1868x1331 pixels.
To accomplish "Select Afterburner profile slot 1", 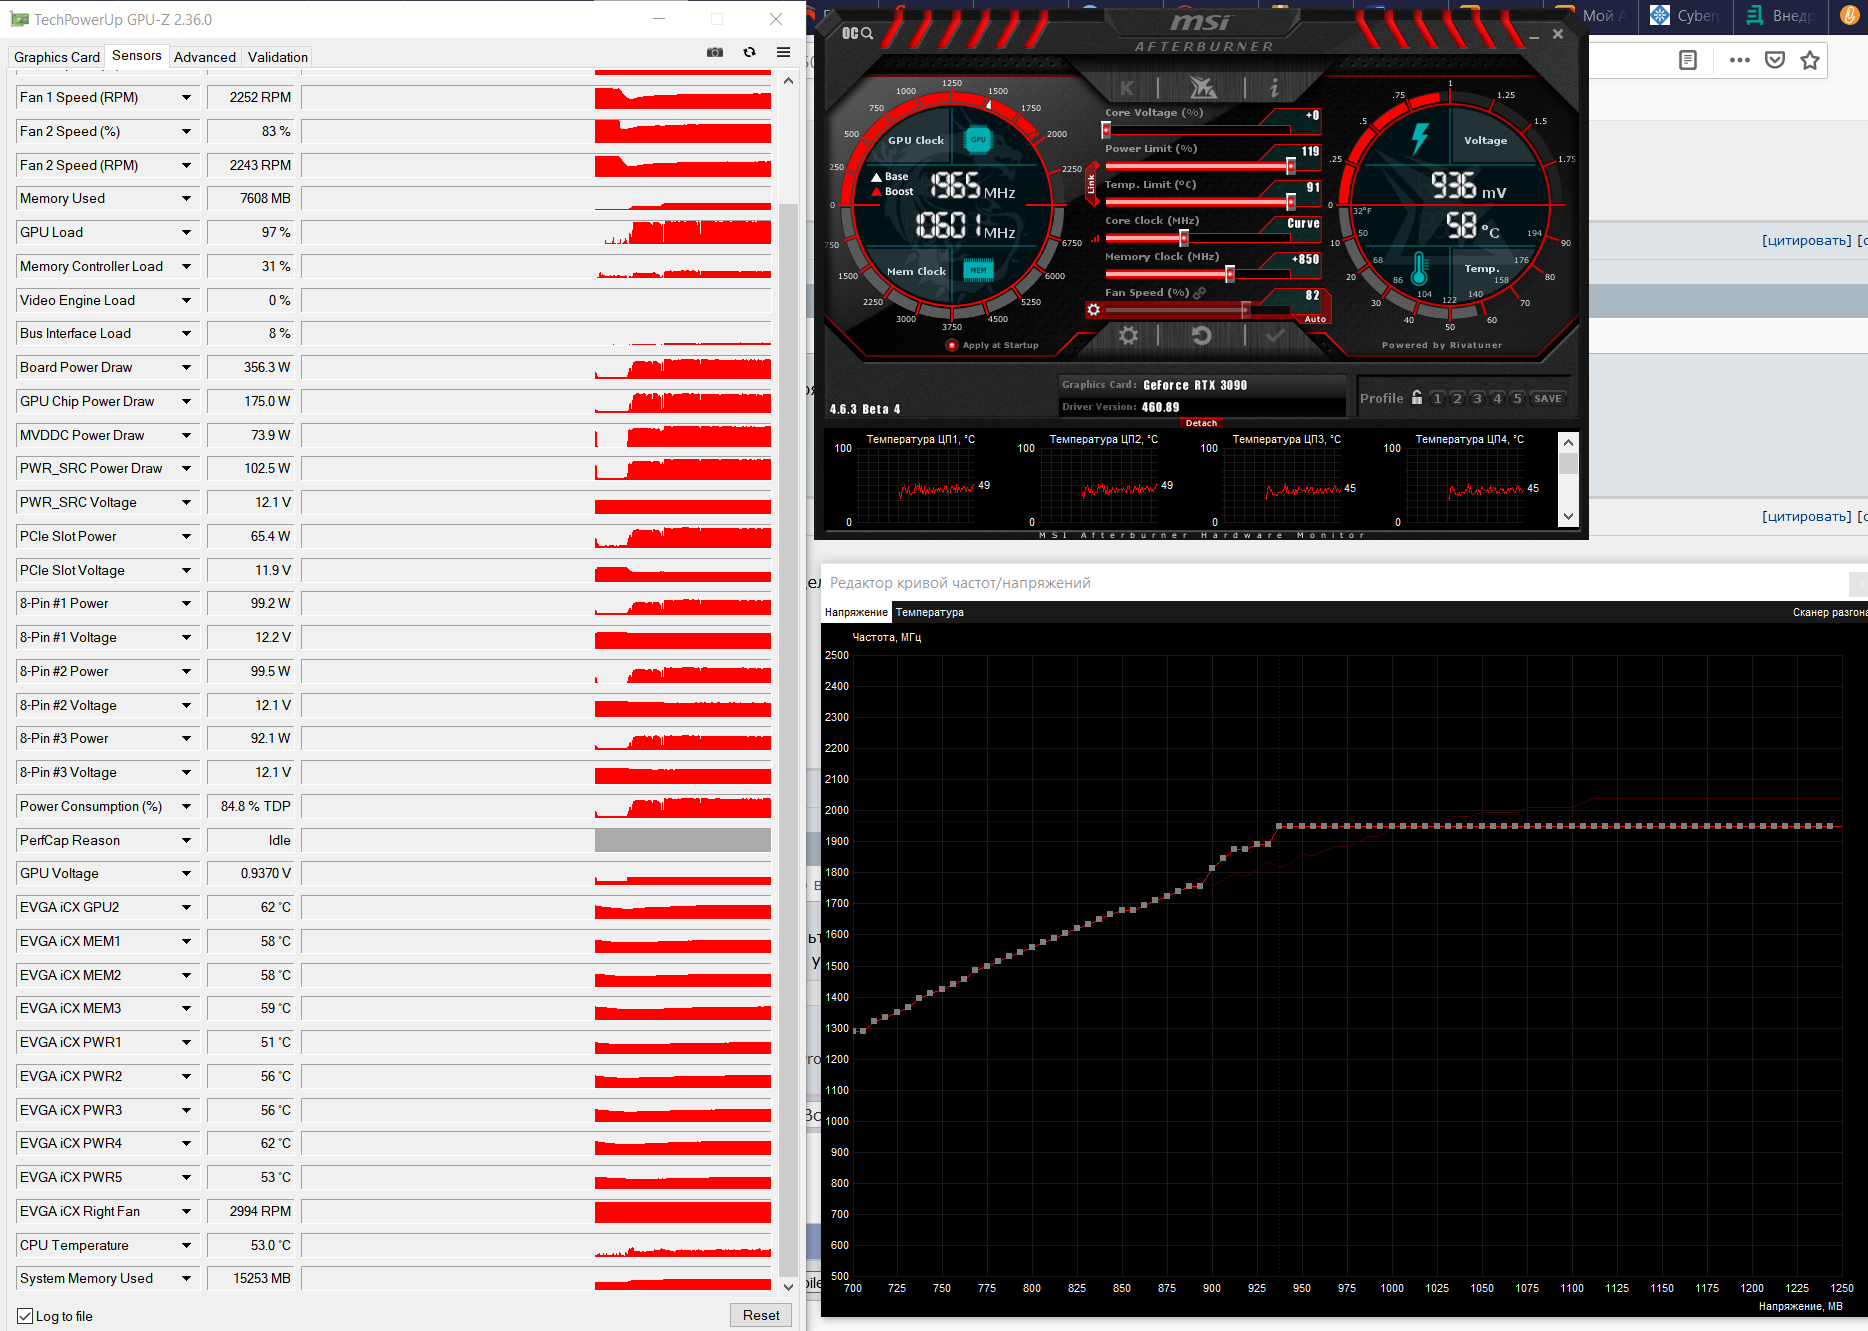I will point(1438,398).
